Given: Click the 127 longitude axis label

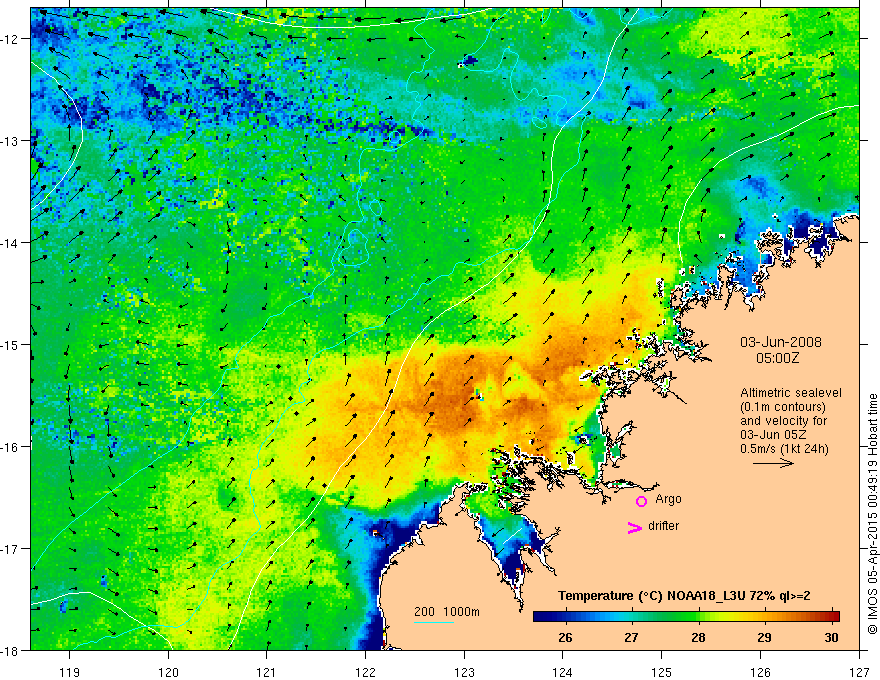Looking at the screenshot, I should point(859,673).
